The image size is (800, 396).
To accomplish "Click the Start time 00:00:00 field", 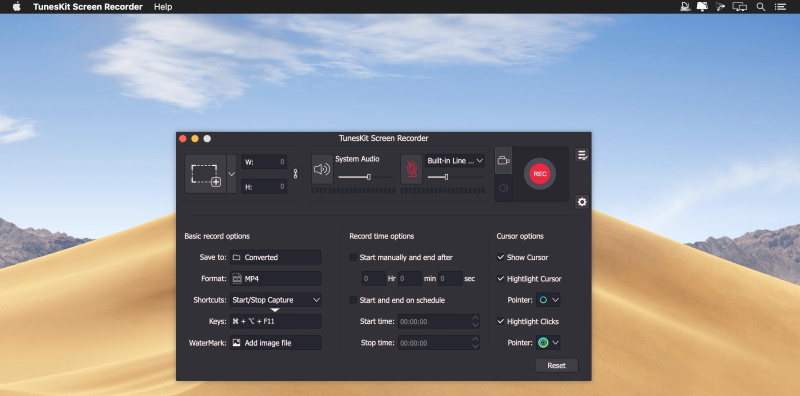I will pyautogui.click(x=439, y=321).
